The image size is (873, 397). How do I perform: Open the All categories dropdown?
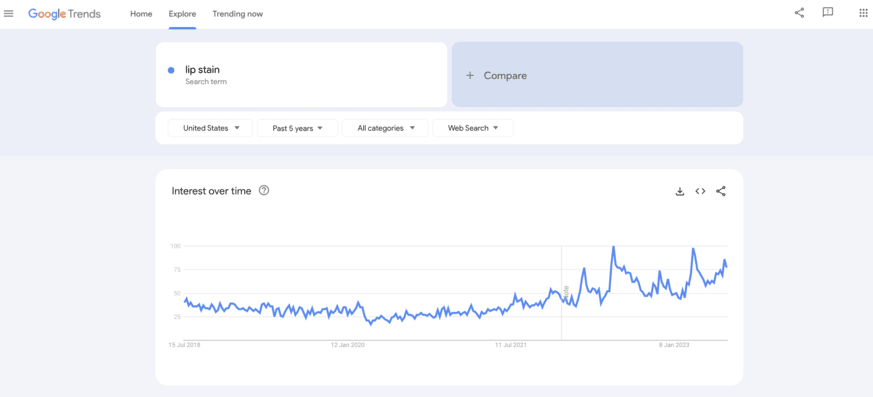click(385, 128)
